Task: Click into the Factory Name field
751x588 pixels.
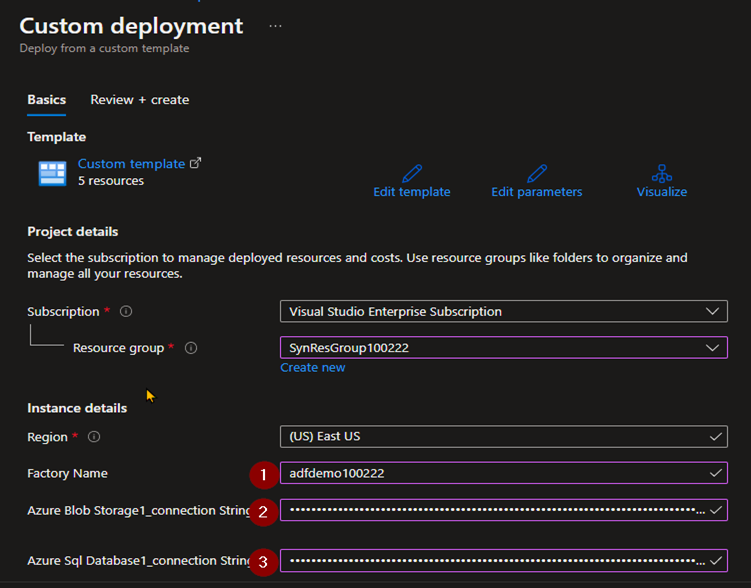Action: point(504,473)
